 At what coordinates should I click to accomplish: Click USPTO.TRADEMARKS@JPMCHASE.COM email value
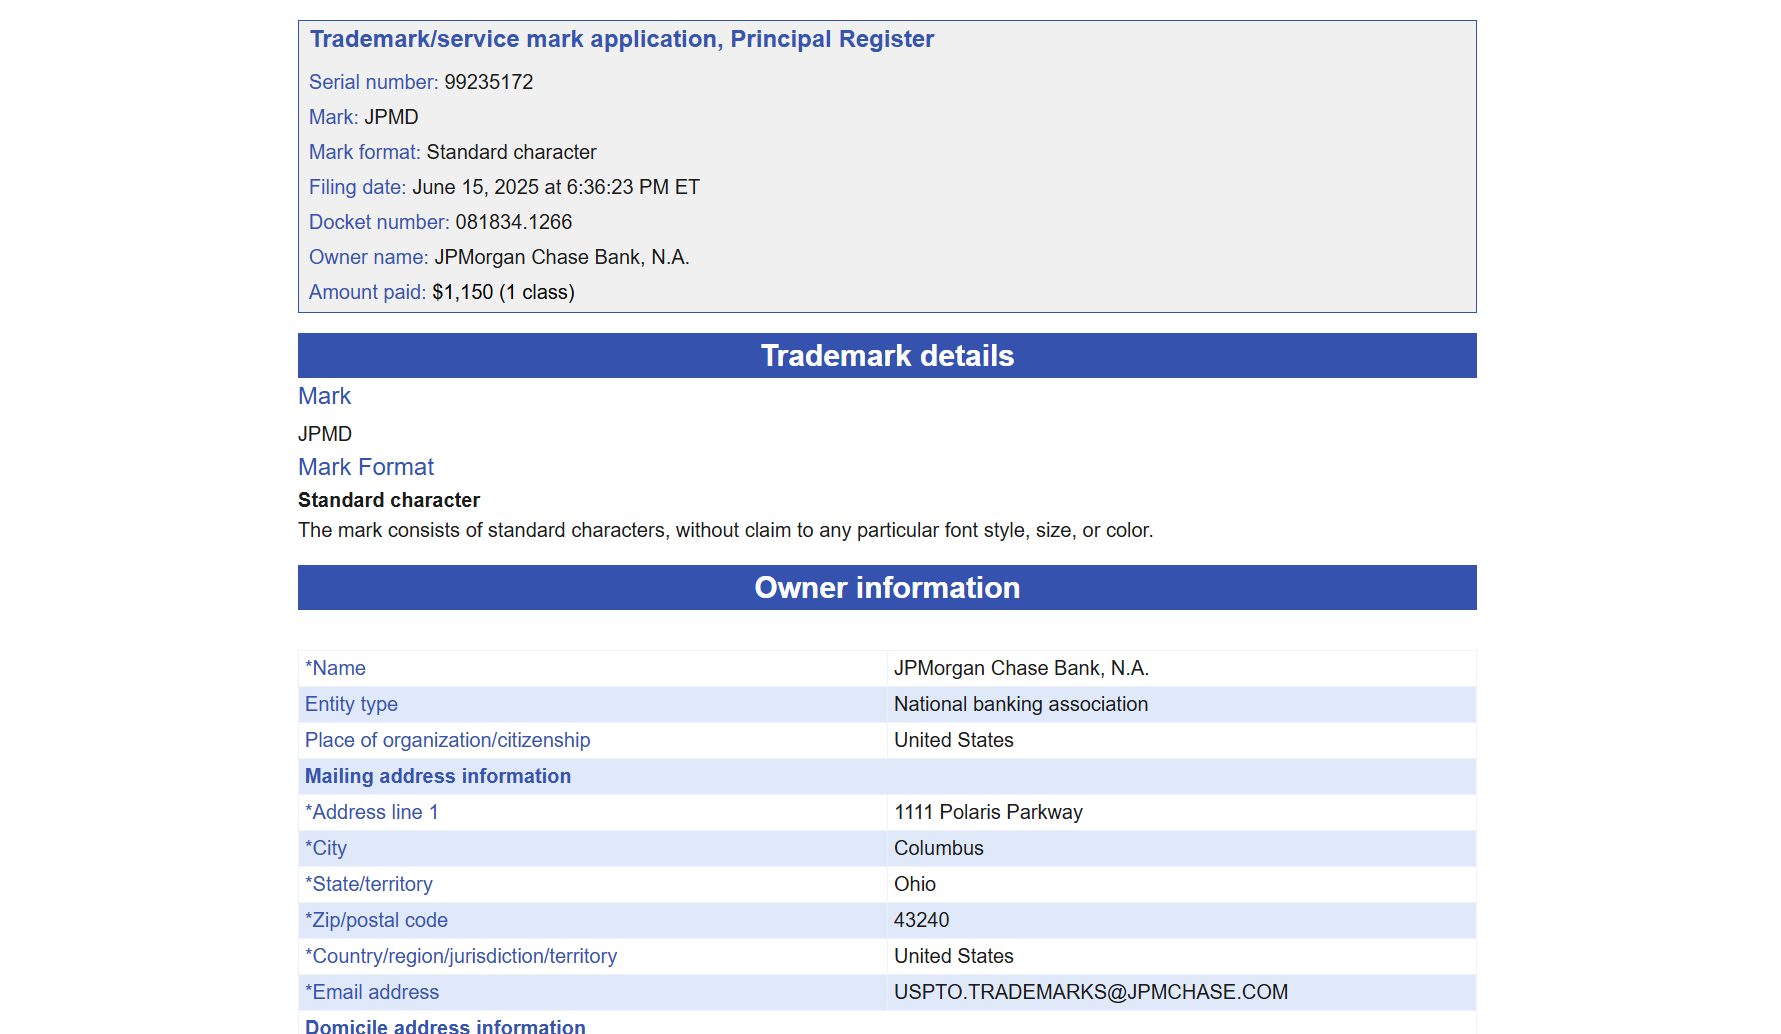pos(1091,992)
